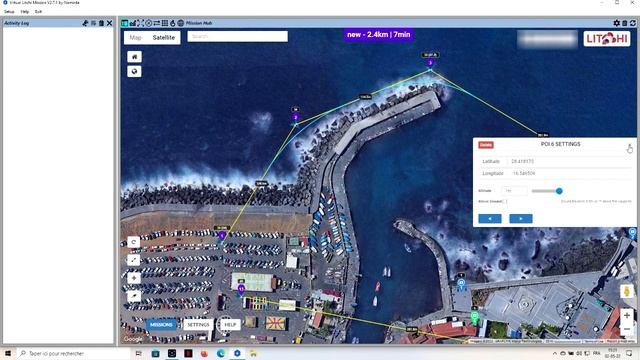Image resolution: width=640 pixels, height=360 pixels.
Task: Toggle the Above Ground checkbox
Action: 505,202
